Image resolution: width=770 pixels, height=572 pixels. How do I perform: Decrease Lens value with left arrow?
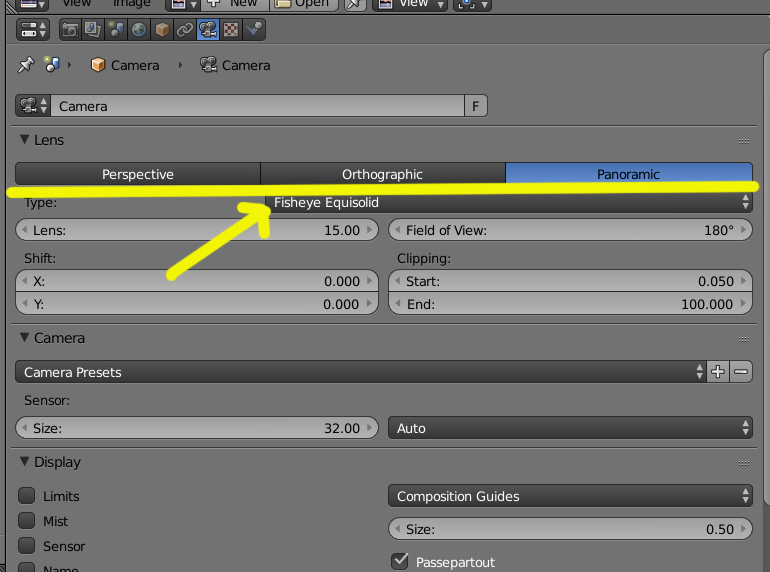point(24,230)
